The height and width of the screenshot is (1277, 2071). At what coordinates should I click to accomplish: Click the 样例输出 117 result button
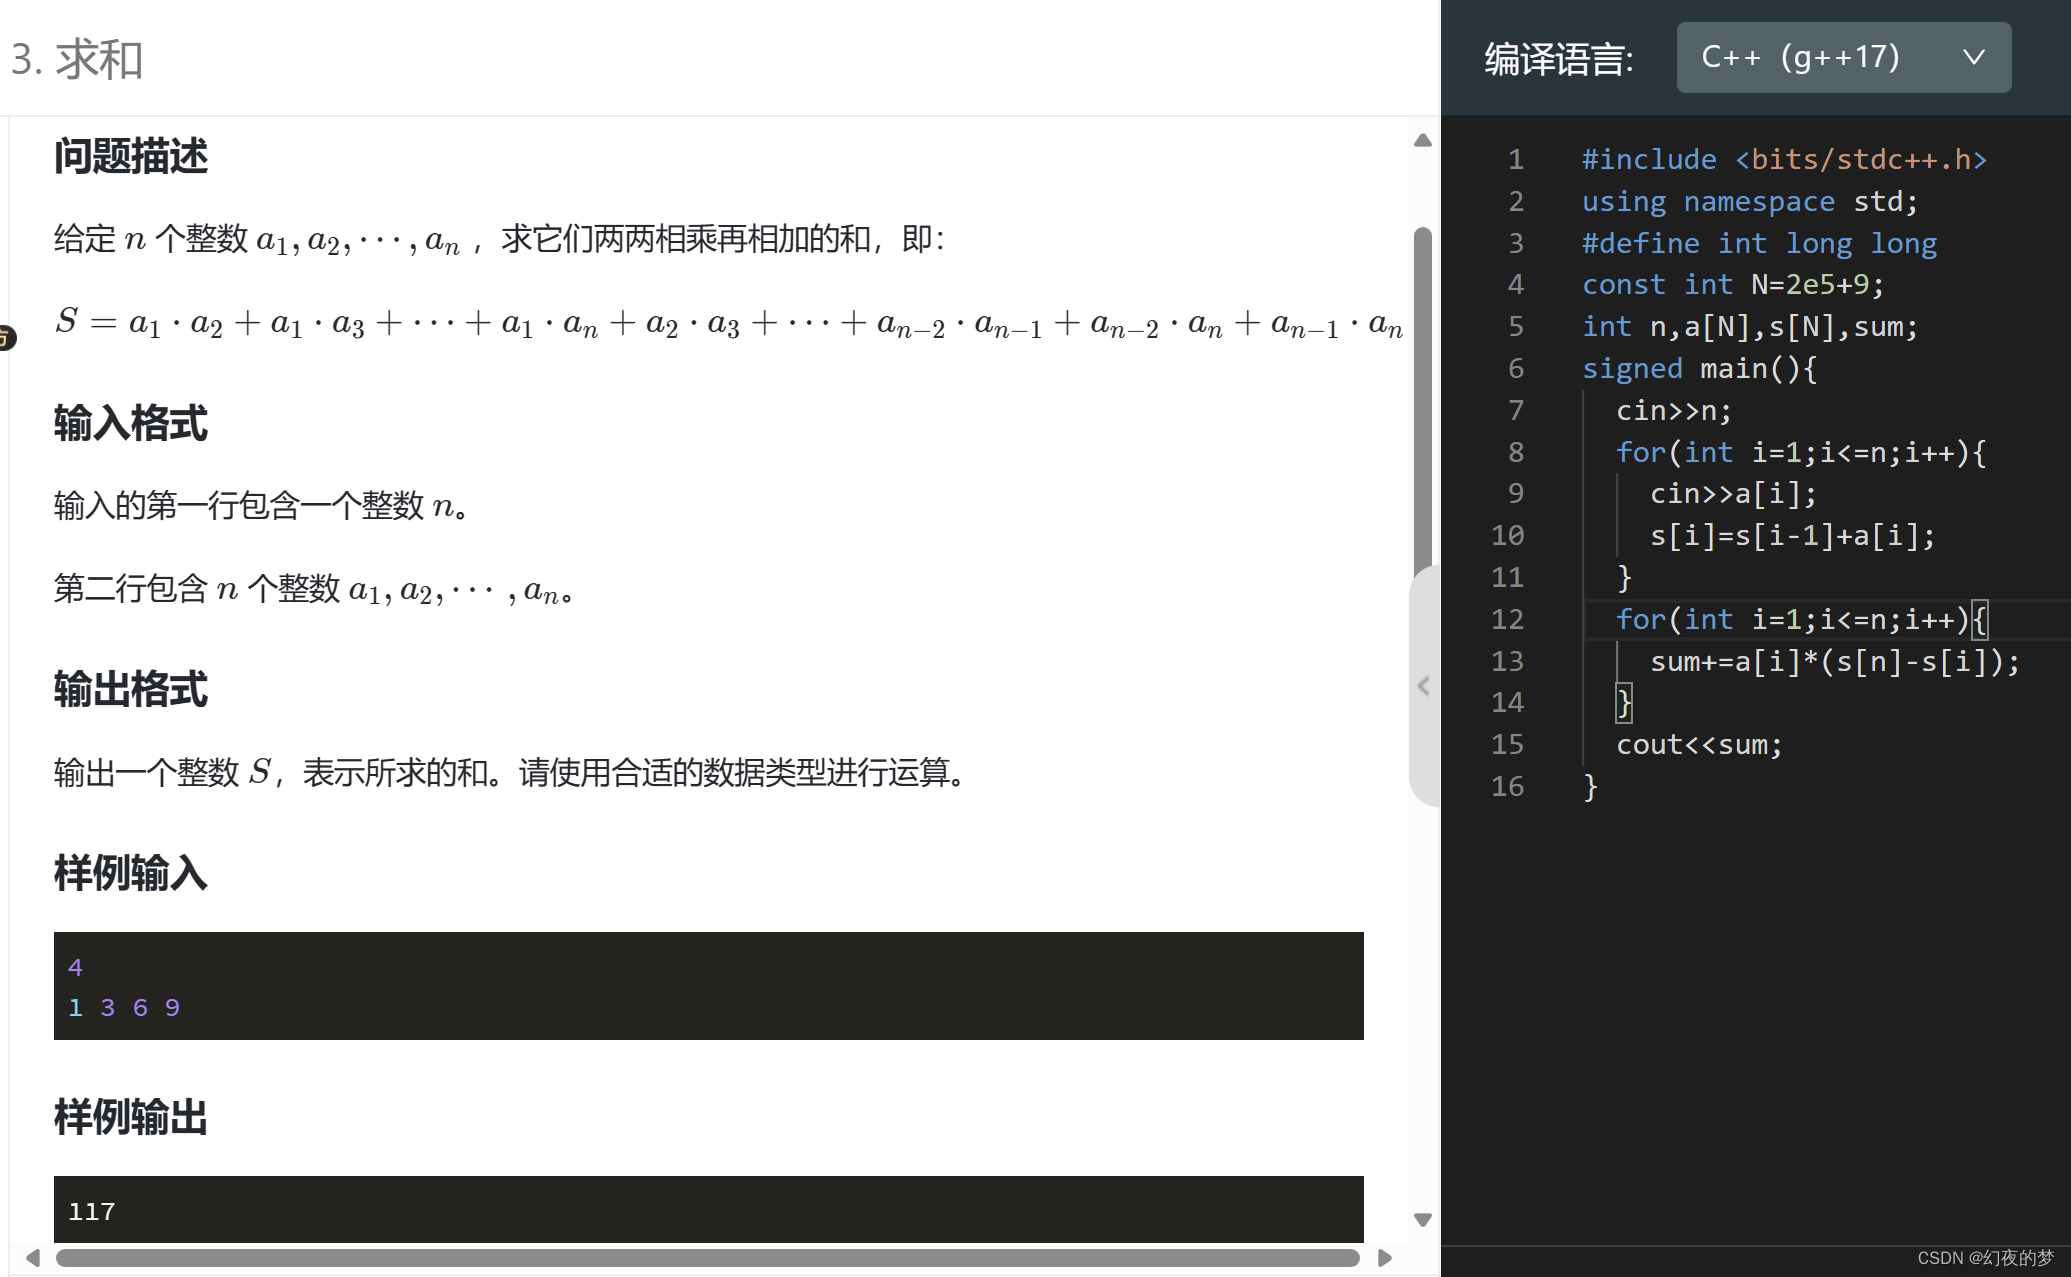[x=710, y=1212]
